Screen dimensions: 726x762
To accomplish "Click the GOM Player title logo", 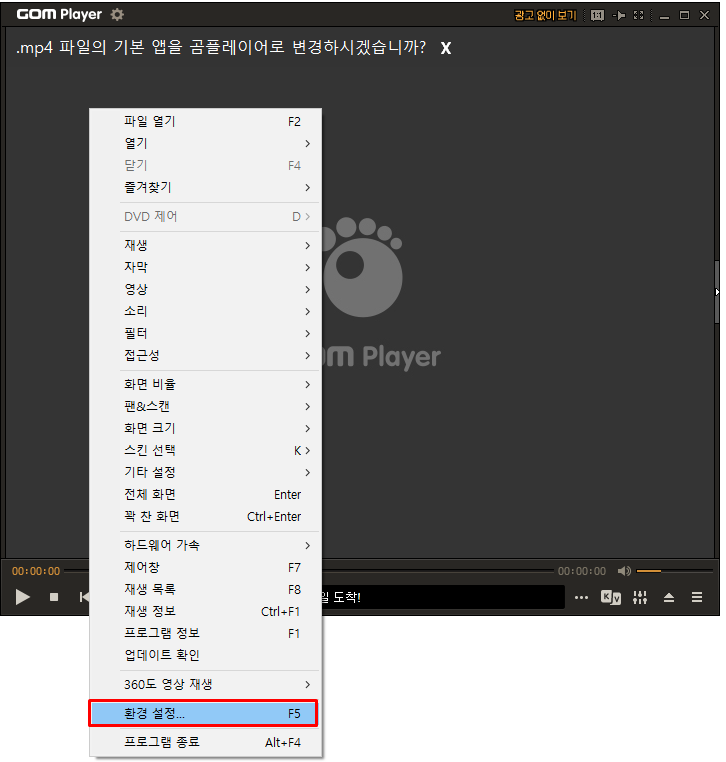I will [x=59, y=15].
